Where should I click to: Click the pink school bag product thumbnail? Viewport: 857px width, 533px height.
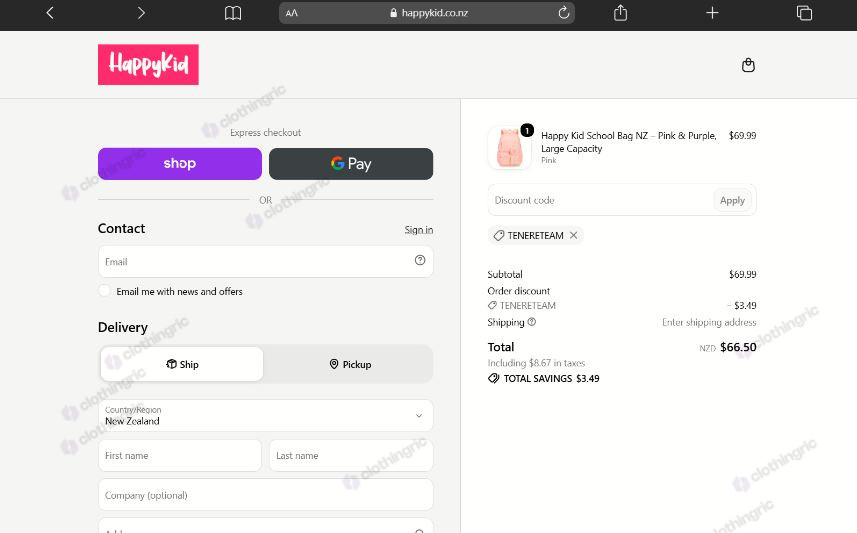509,148
